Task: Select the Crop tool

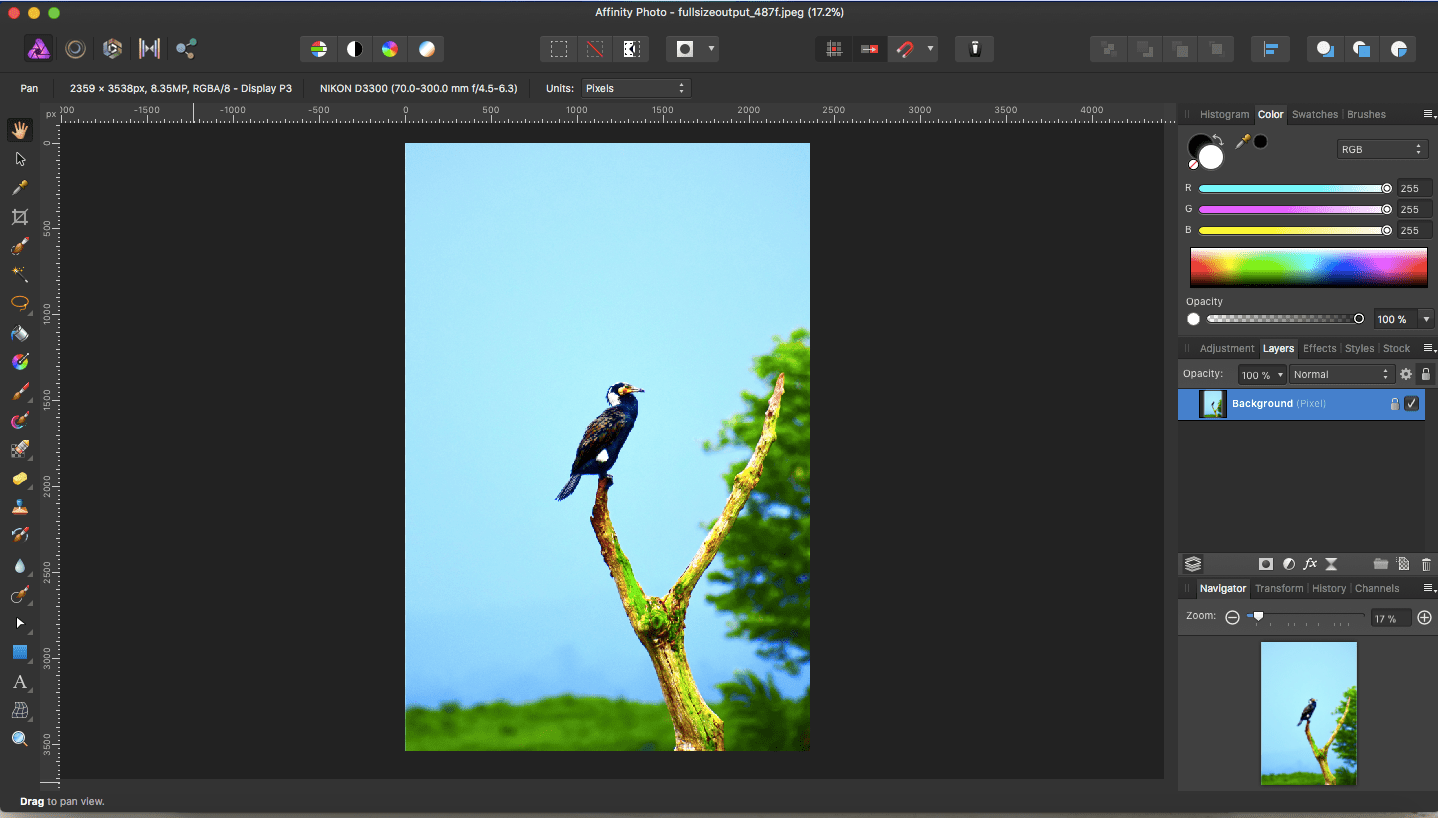Action: tap(19, 217)
